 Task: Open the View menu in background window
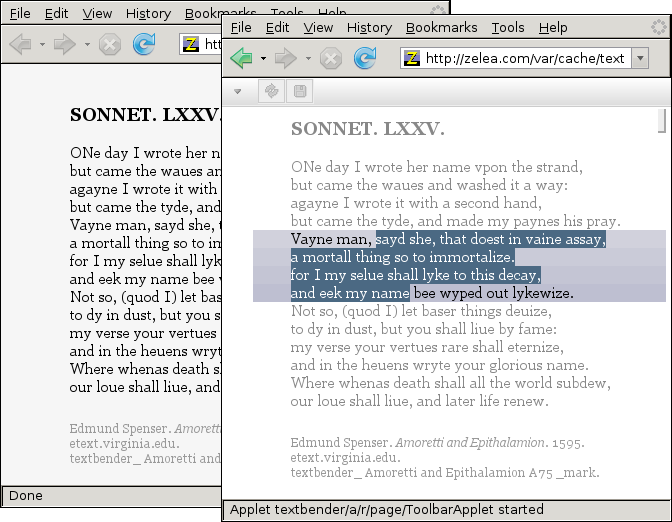(97, 13)
